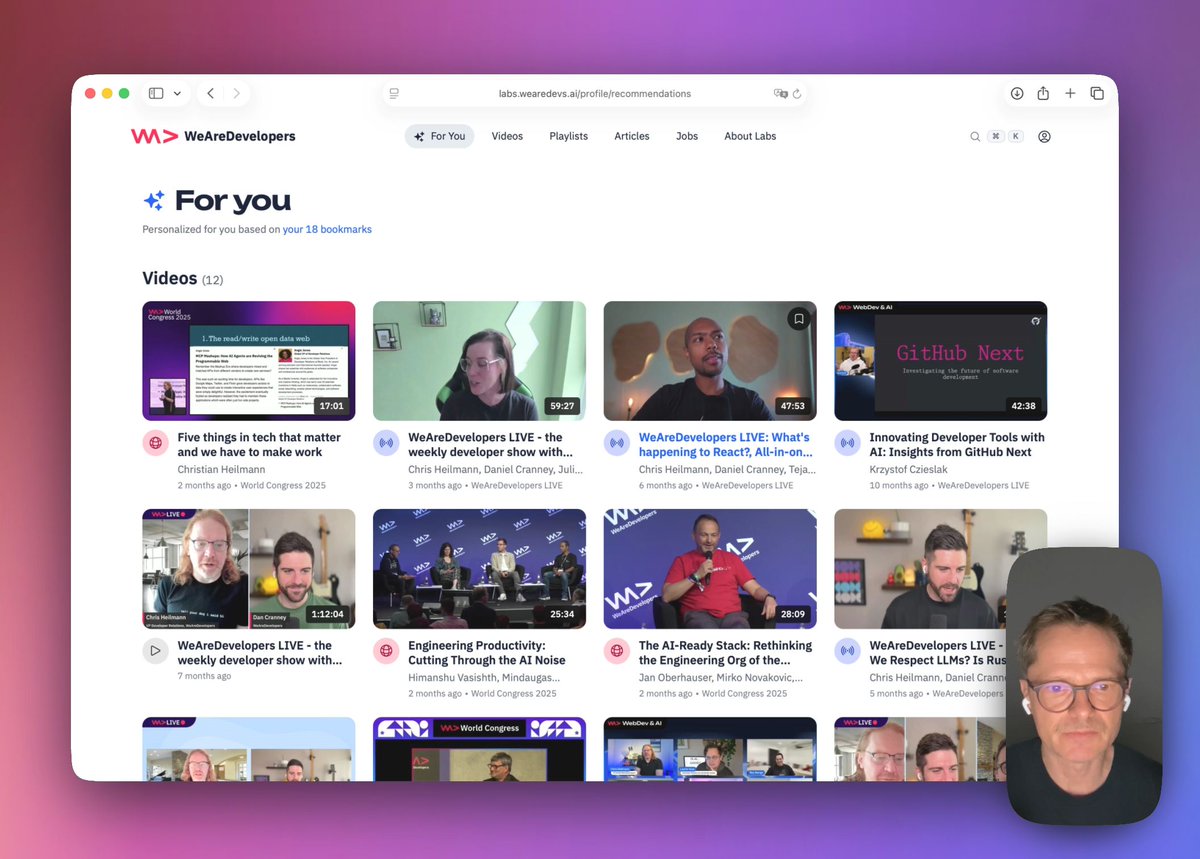This screenshot has width=1200, height=859.
Task: Click broadcast icon beside Innovating Developer Tools
Action: point(847,443)
